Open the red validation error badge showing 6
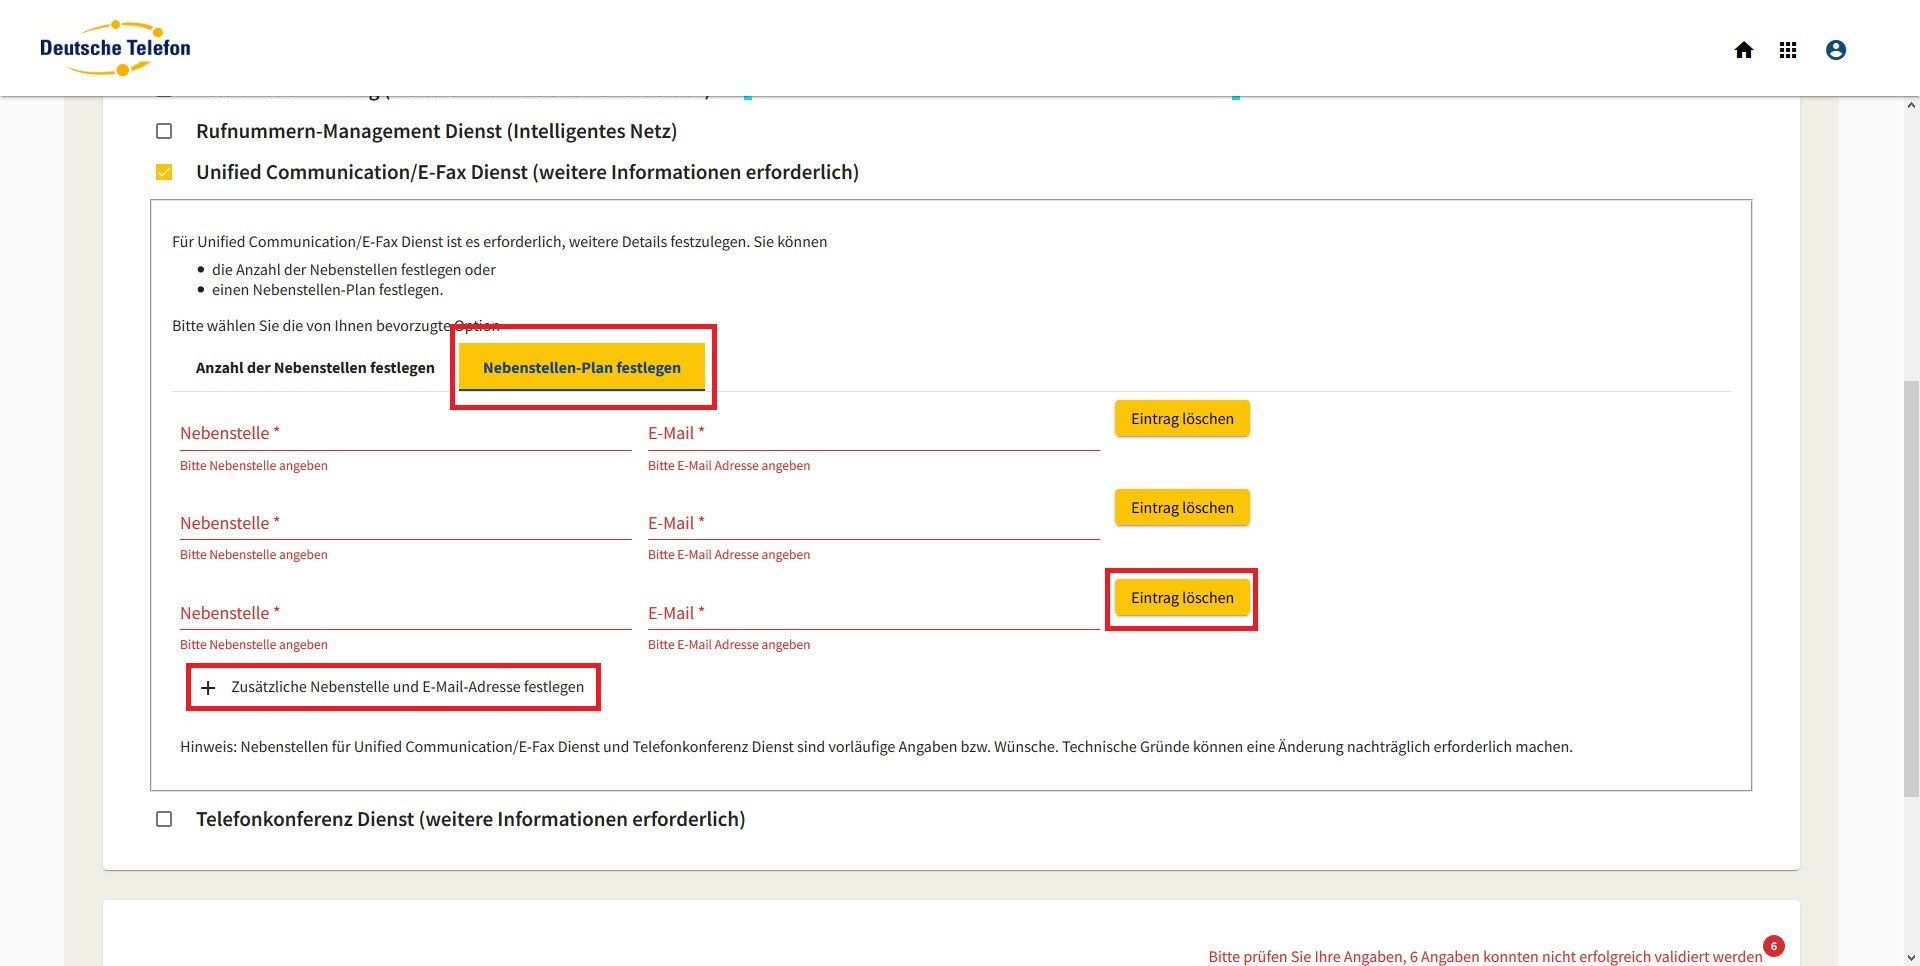The width and height of the screenshot is (1920, 966). tap(1774, 946)
